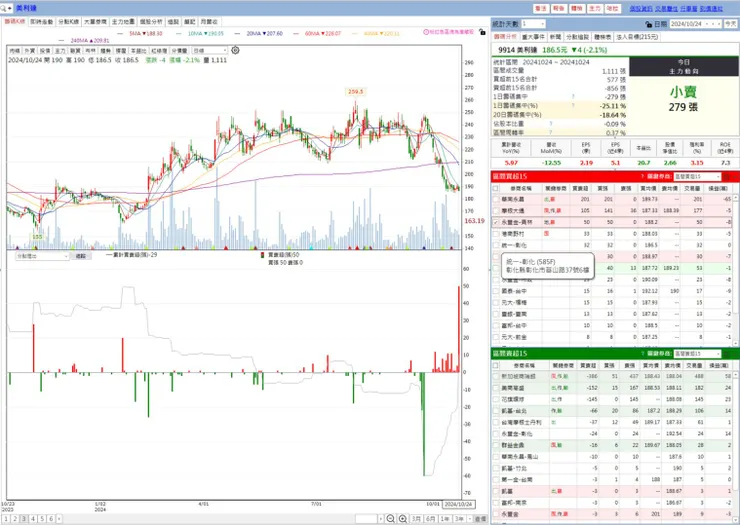Open the 重大事件 tab

(533, 37)
